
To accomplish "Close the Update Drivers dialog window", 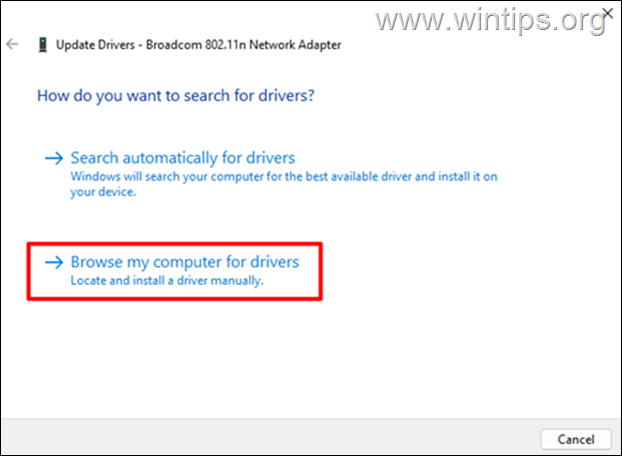I will [608, 13].
